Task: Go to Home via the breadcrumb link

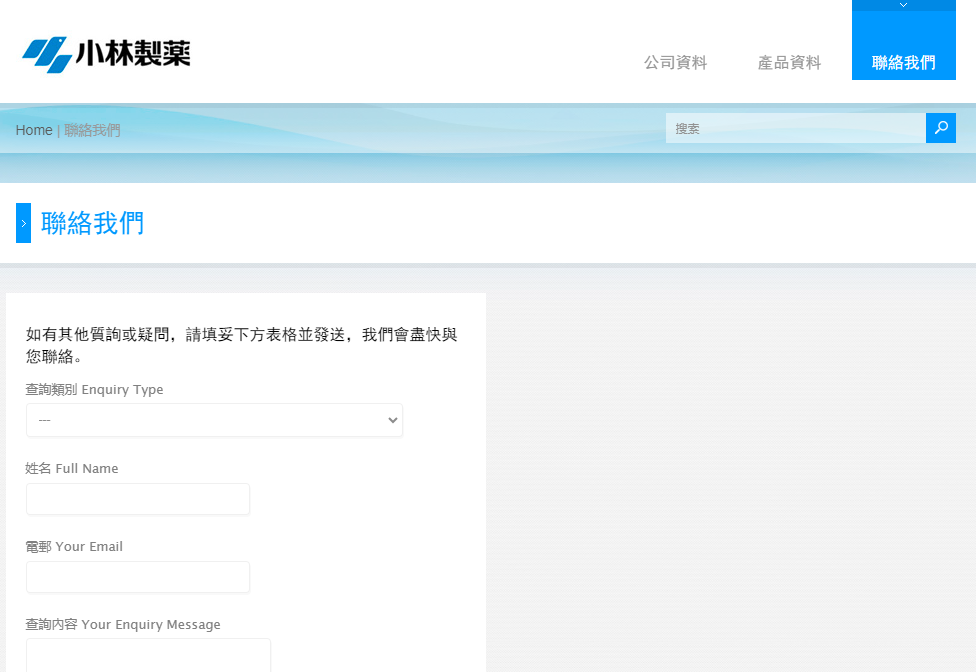Action: (x=34, y=130)
